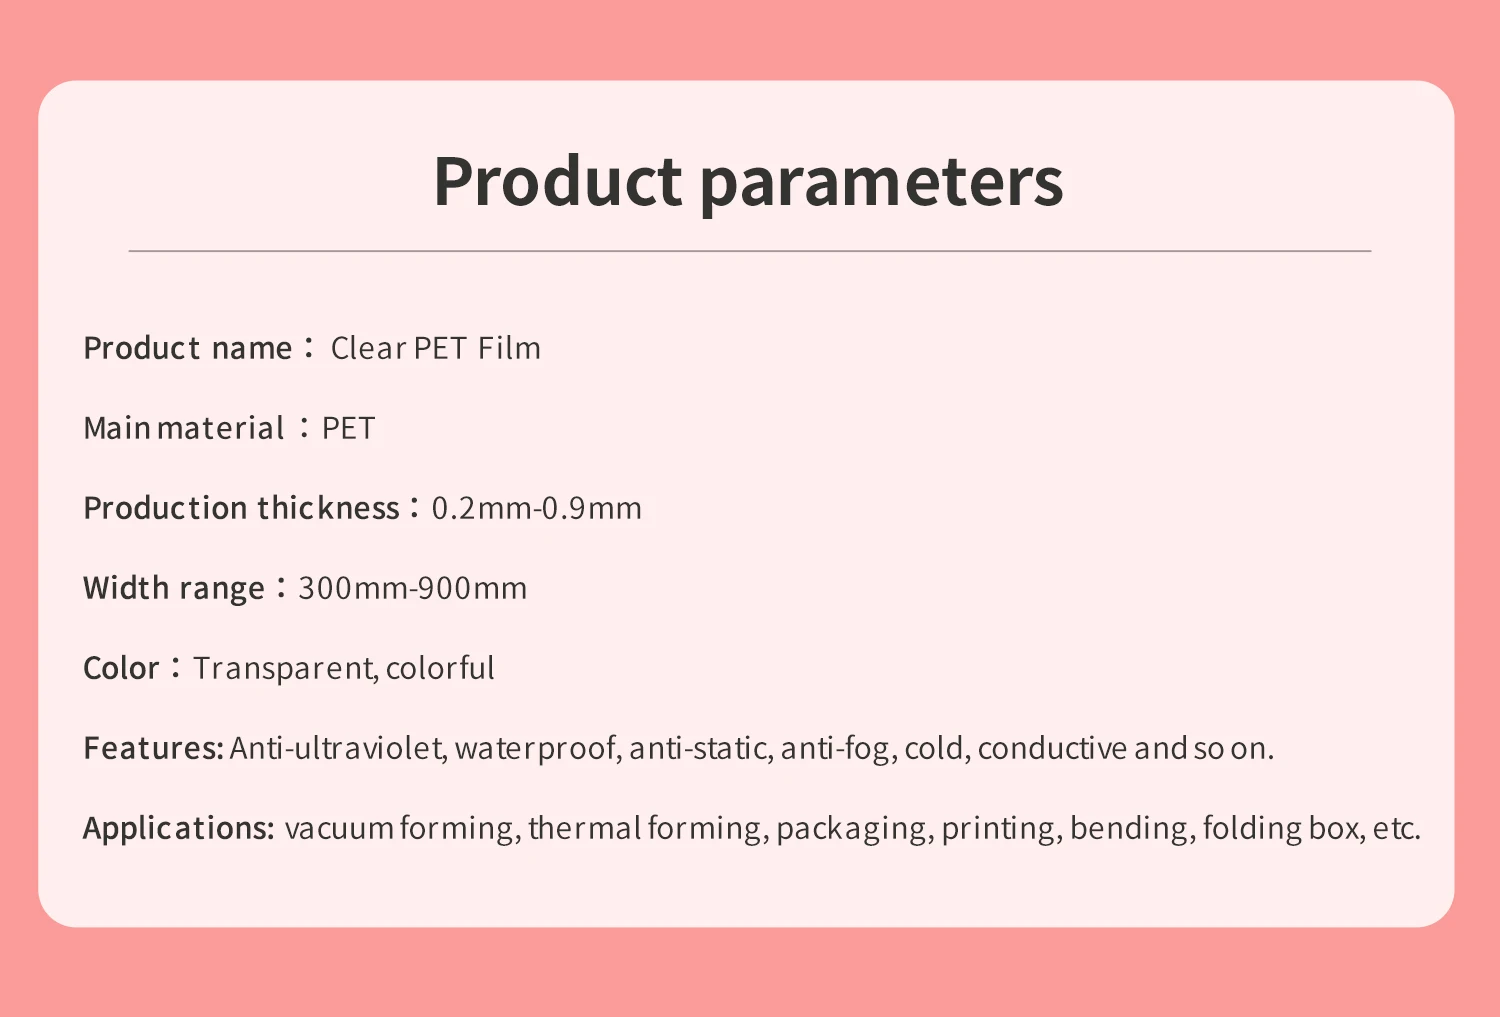Click the 0.2mm-0.9mm thickness value
This screenshot has width=1500, height=1017.
[537, 508]
